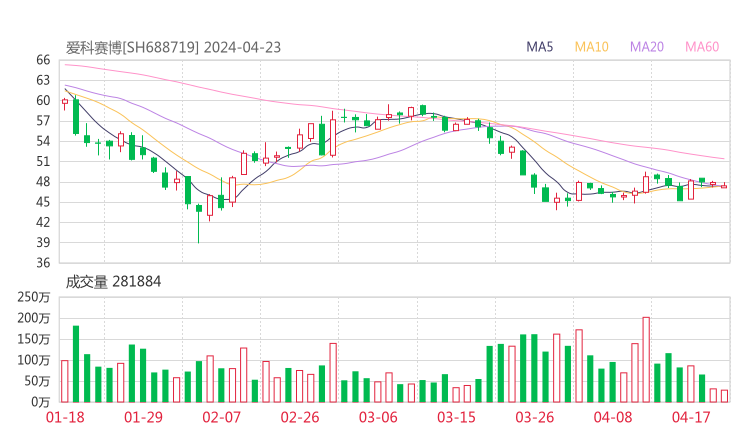Click the MA20 legend label
The image size is (740, 440).
click(647, 47)
